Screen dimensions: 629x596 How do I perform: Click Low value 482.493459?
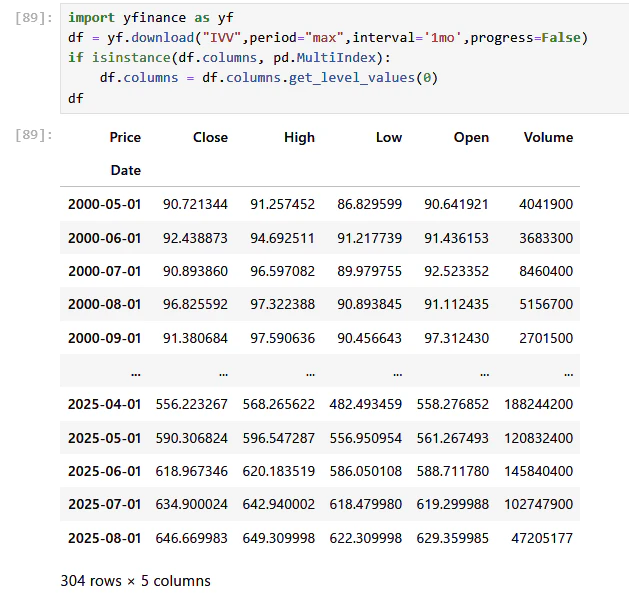coord(365,404)
